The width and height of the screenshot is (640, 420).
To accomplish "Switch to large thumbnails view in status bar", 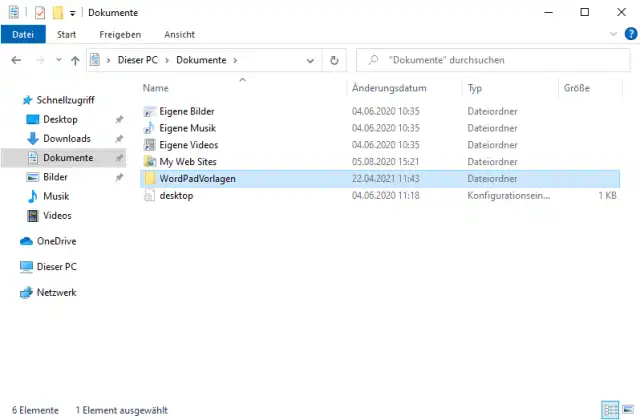I will 628,409.
